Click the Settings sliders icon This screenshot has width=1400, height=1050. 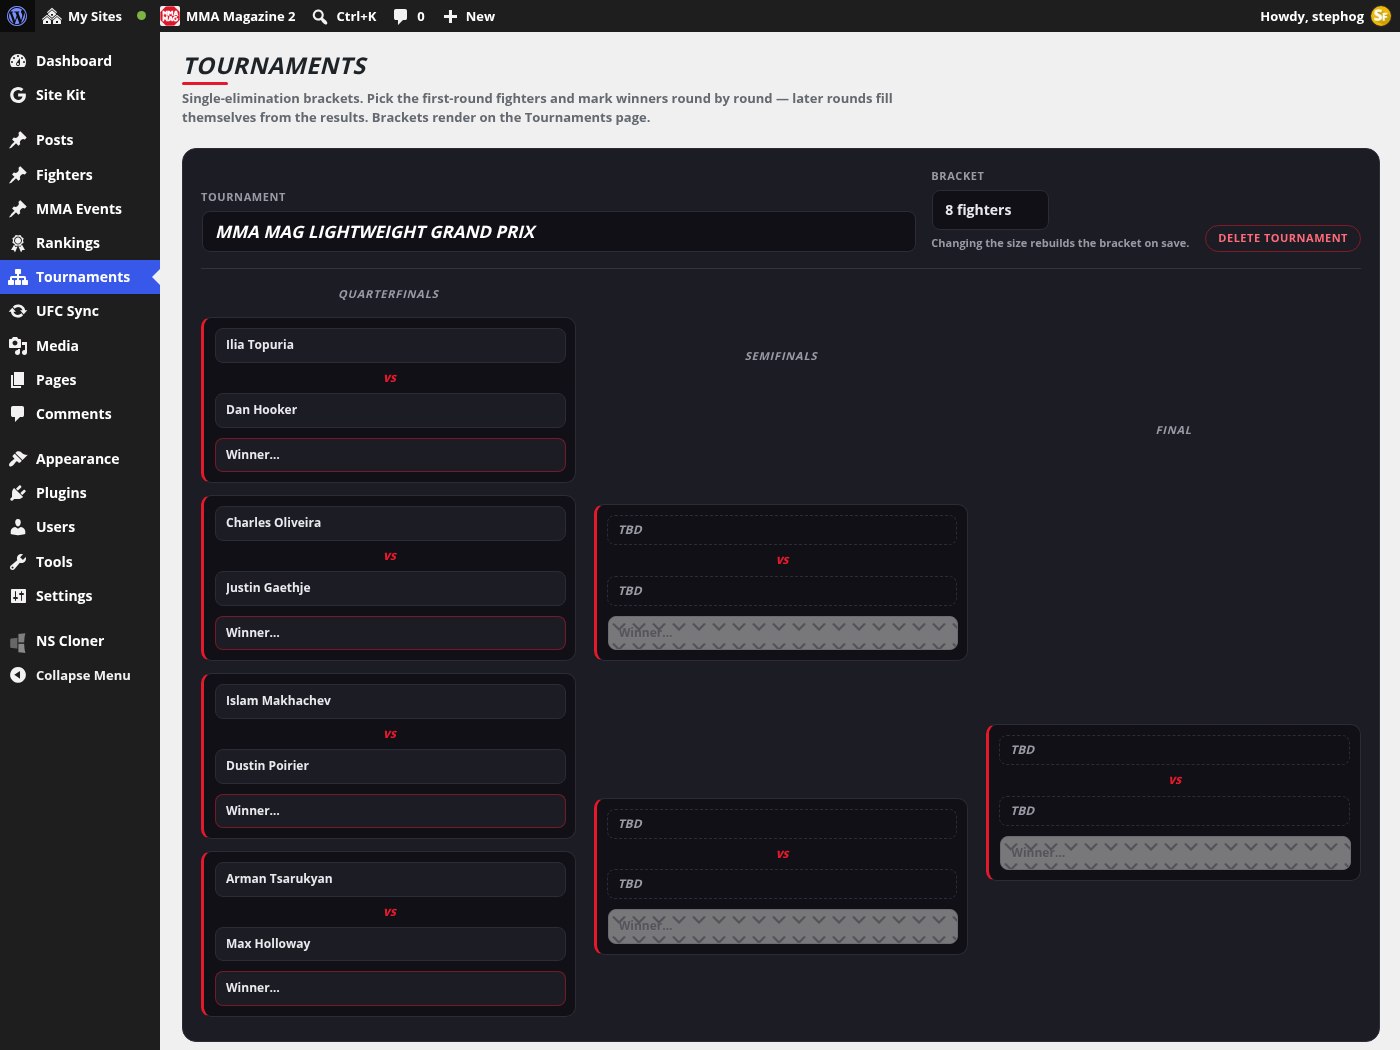[18, 596]
